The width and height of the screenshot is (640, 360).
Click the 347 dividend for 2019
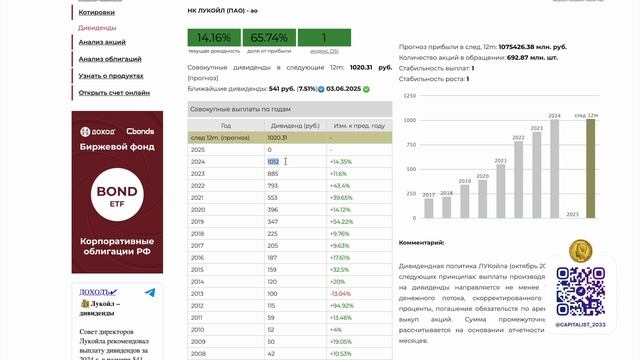[273, 222]
